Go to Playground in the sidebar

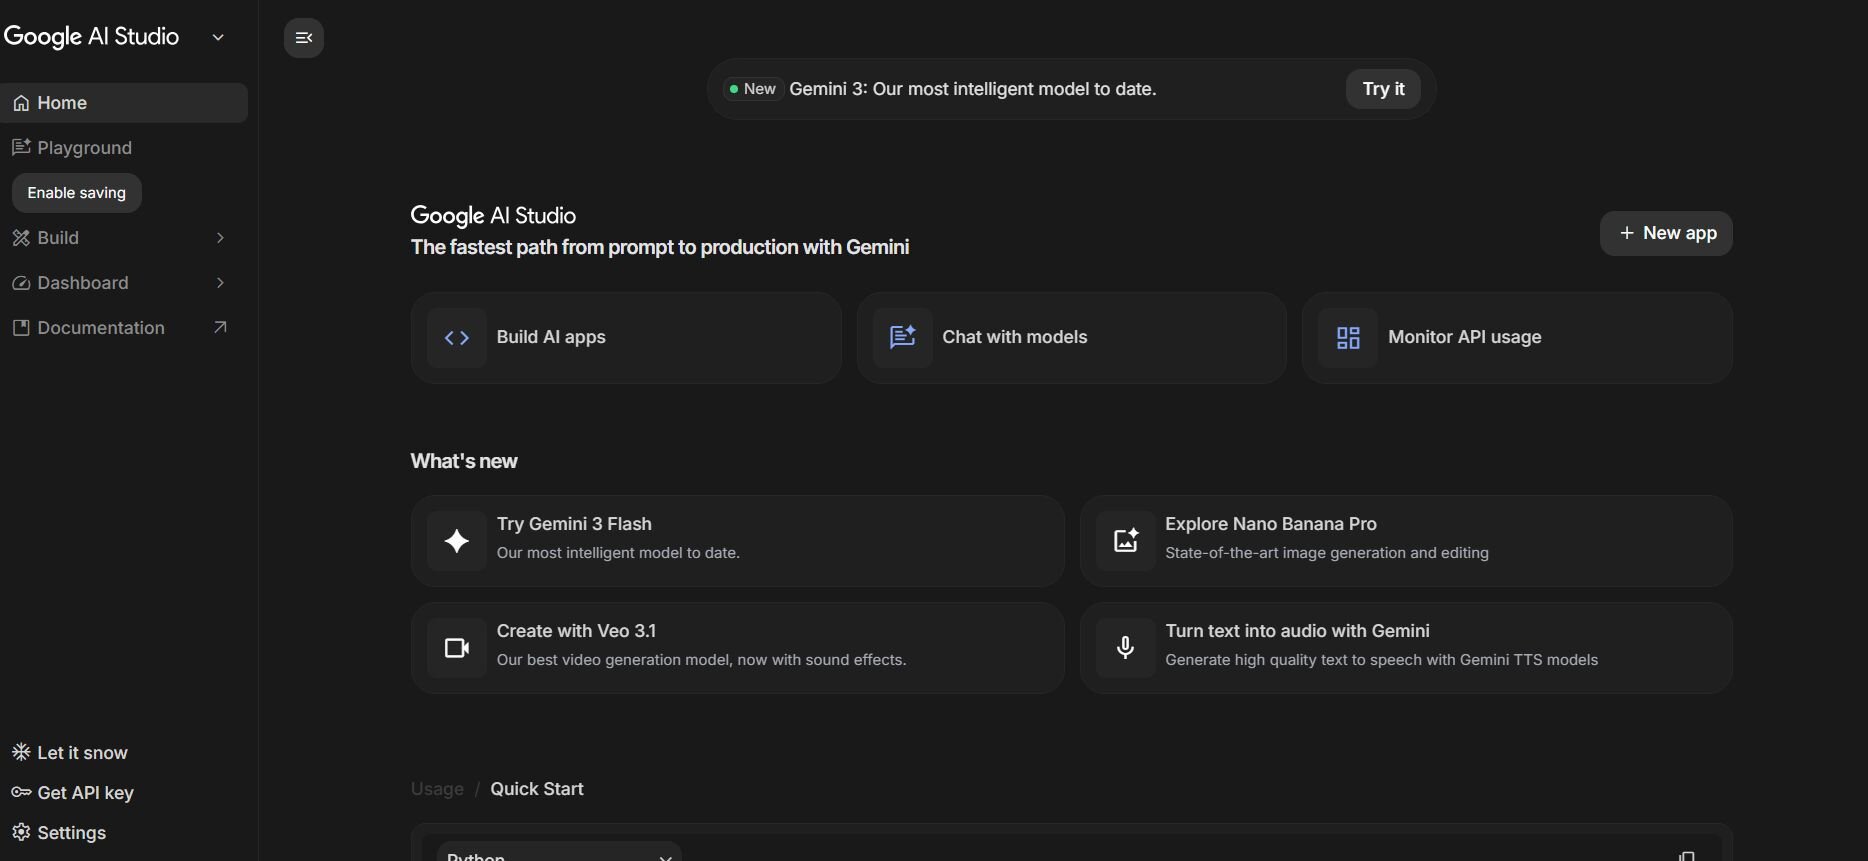tap(84, 148)
